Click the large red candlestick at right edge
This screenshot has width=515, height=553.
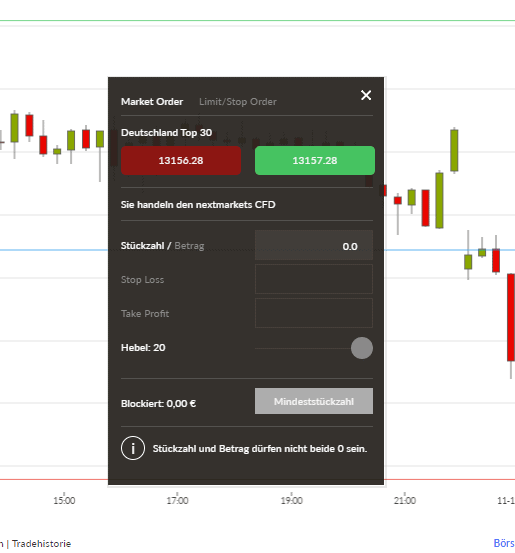point(511,317)
